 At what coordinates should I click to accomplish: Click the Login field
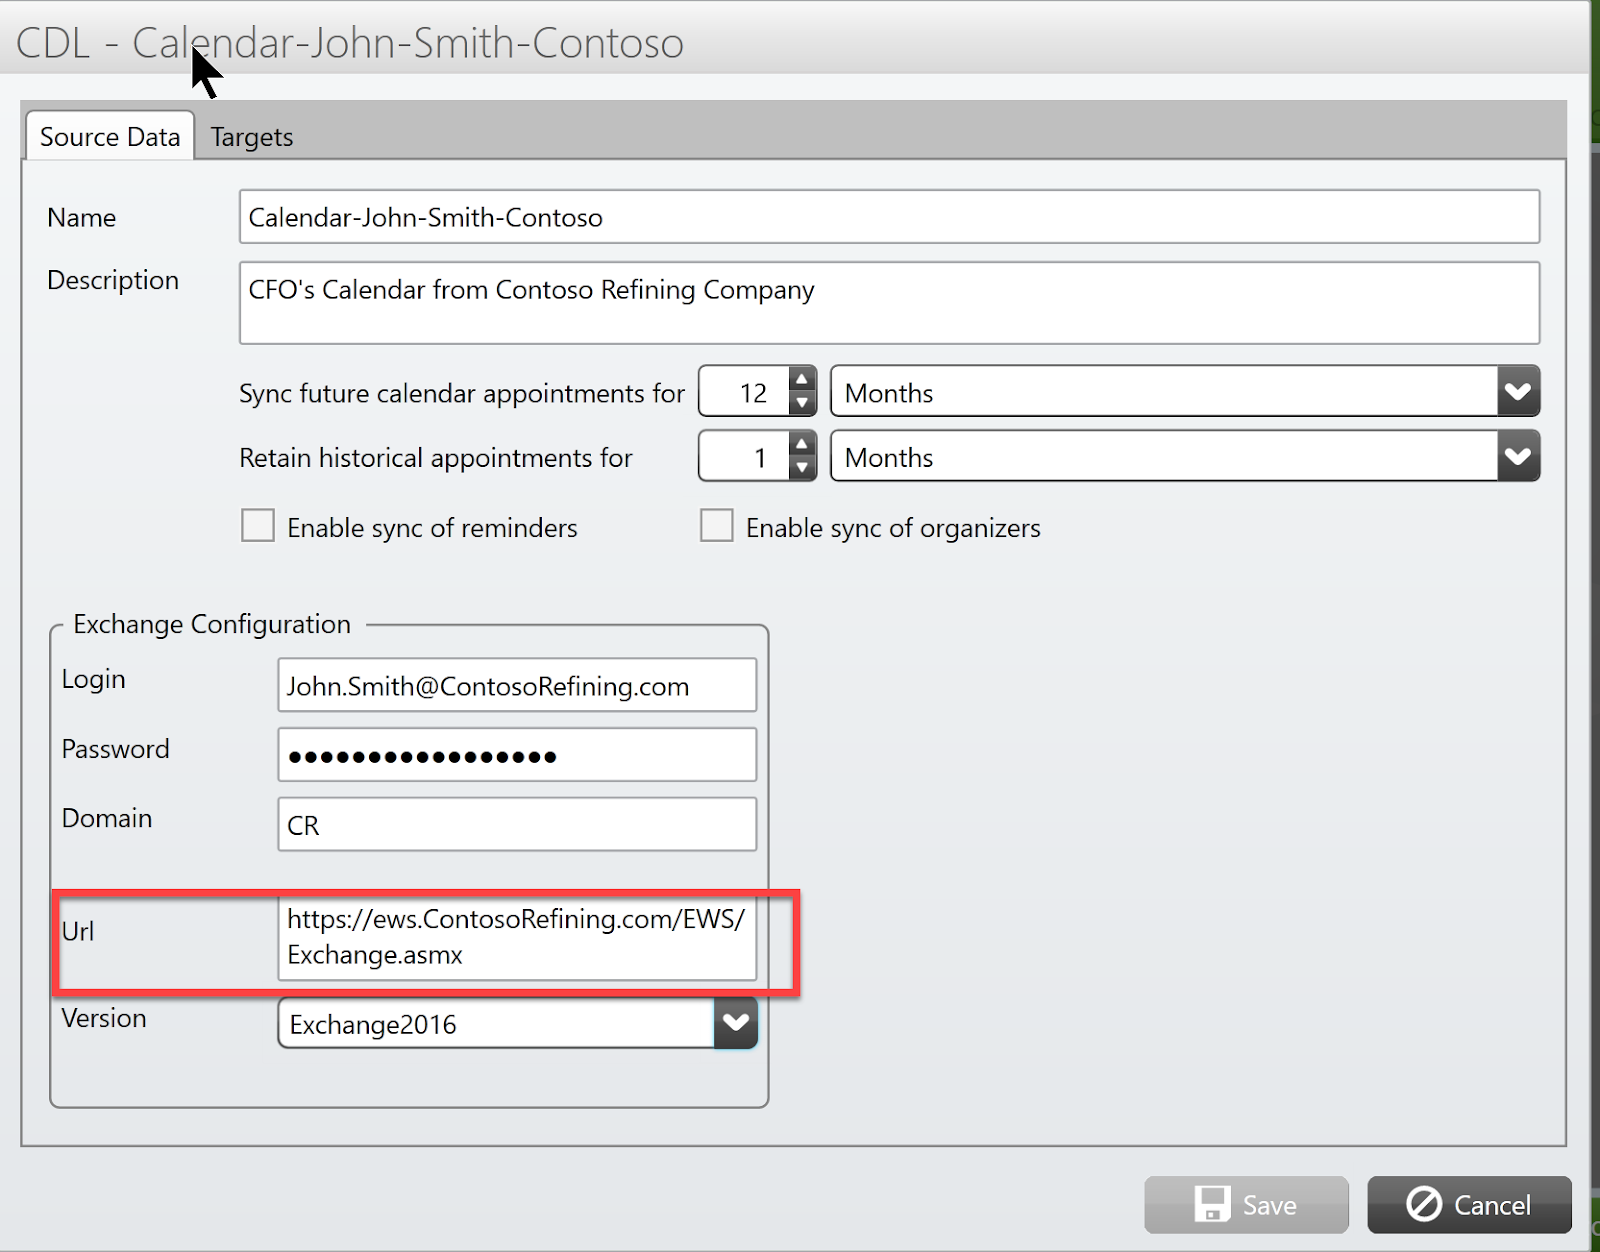click(x=517, y=685)
